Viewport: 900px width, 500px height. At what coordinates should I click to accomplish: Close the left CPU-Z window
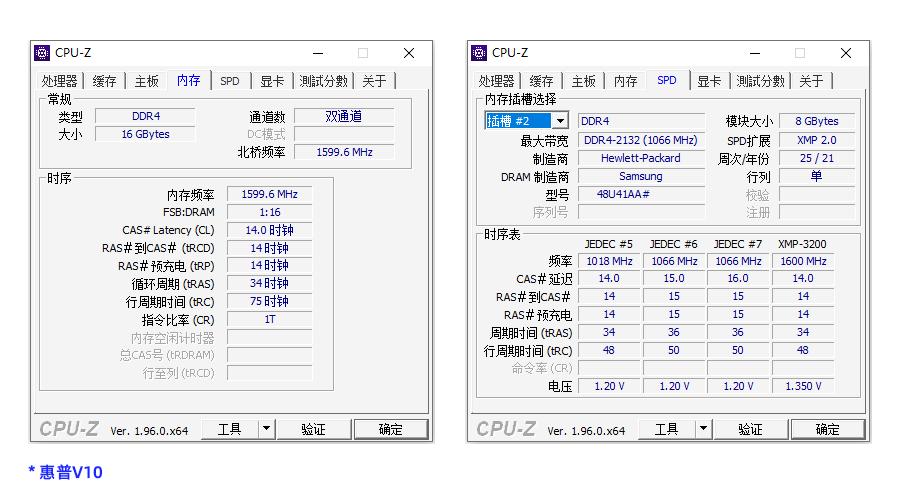tap(409, 53)
